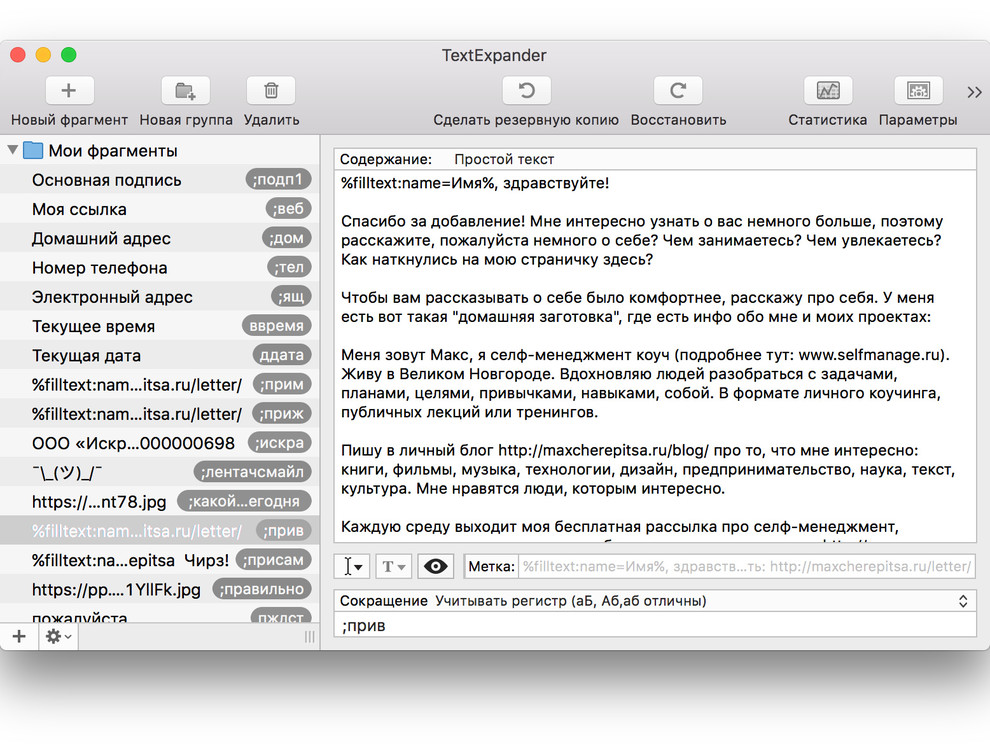Click the trash Delete icon
The width and height of the screenshot is (990, 752).
coord(271,91)
